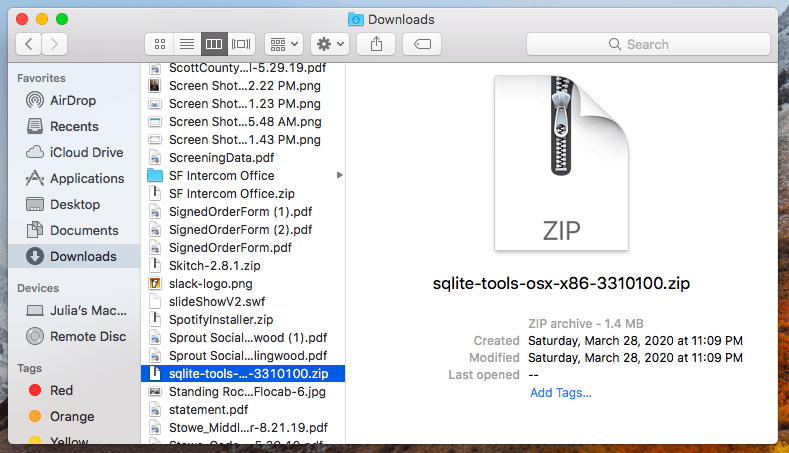The image size is (789, 453).
Task: Switch to icon view
Action: click(x=159, y=44)
